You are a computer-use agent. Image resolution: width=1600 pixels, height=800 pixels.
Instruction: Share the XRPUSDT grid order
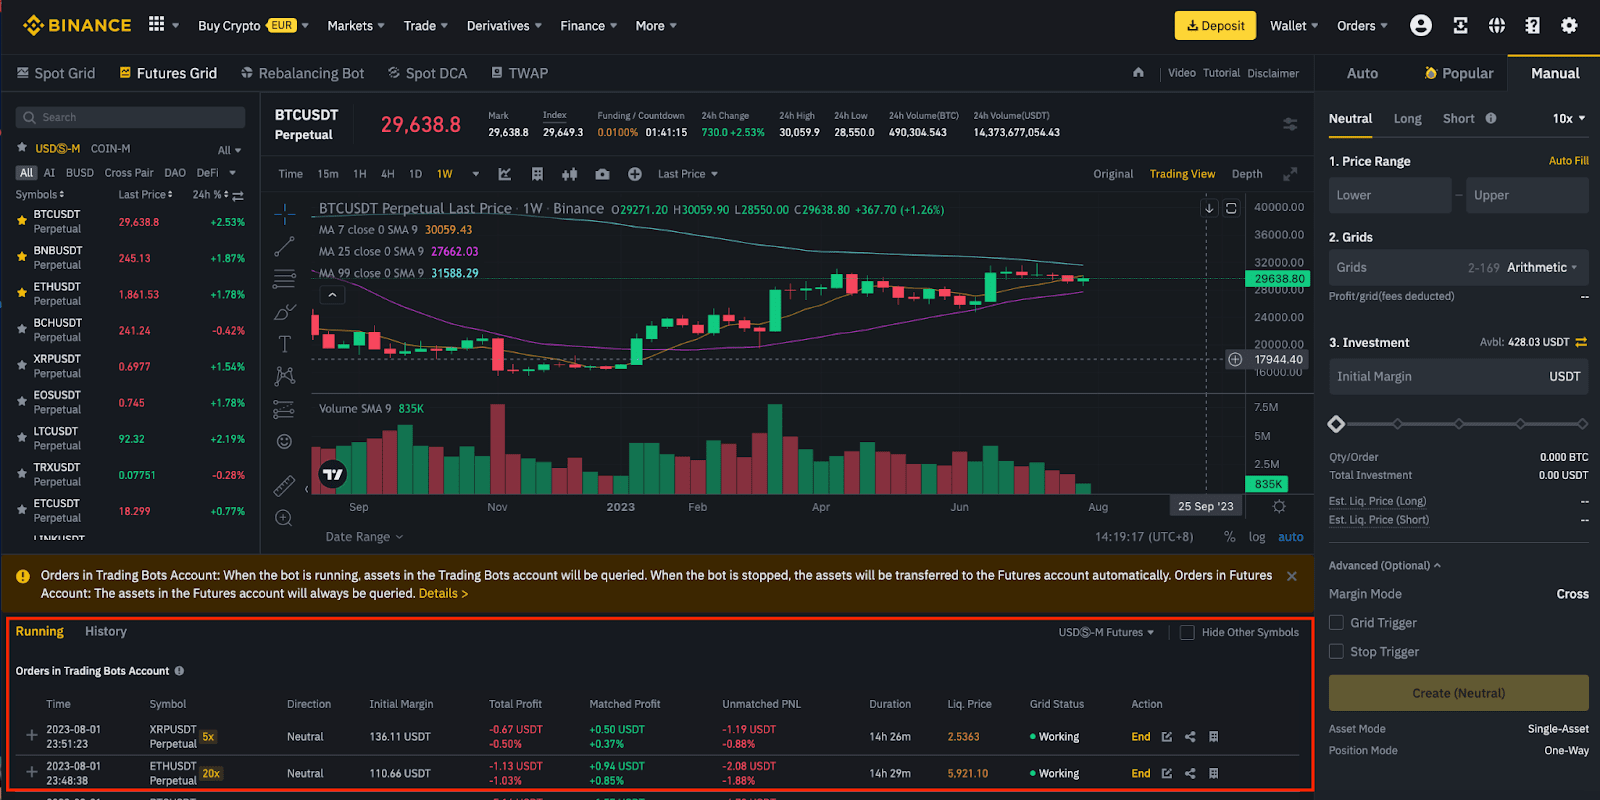point(1190,737)
